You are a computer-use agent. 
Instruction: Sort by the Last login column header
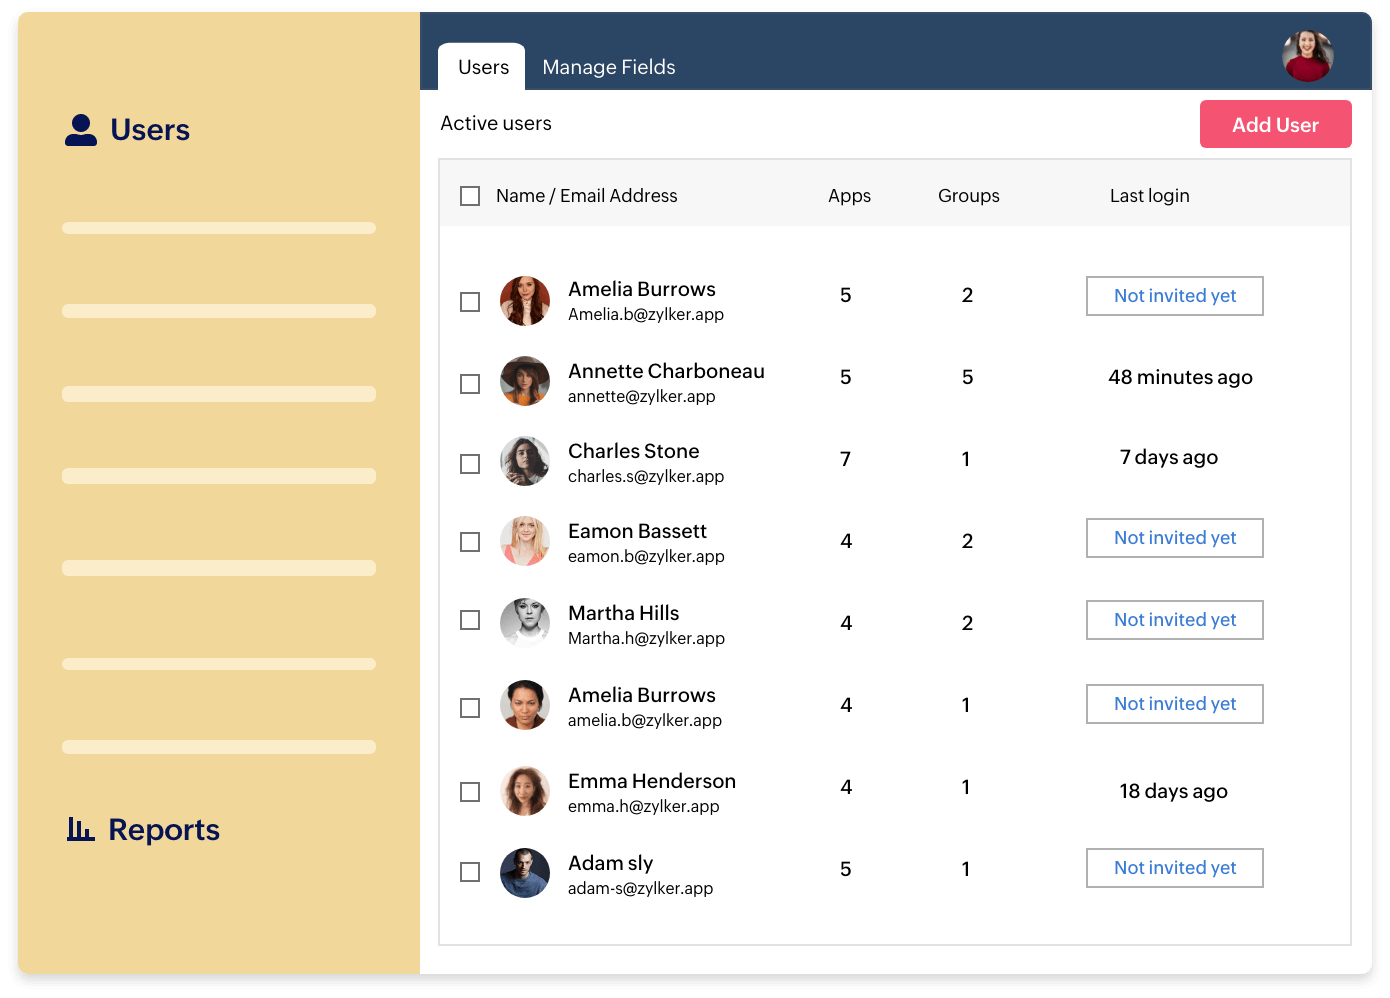pyautogui.click(x=1149, y=196)
